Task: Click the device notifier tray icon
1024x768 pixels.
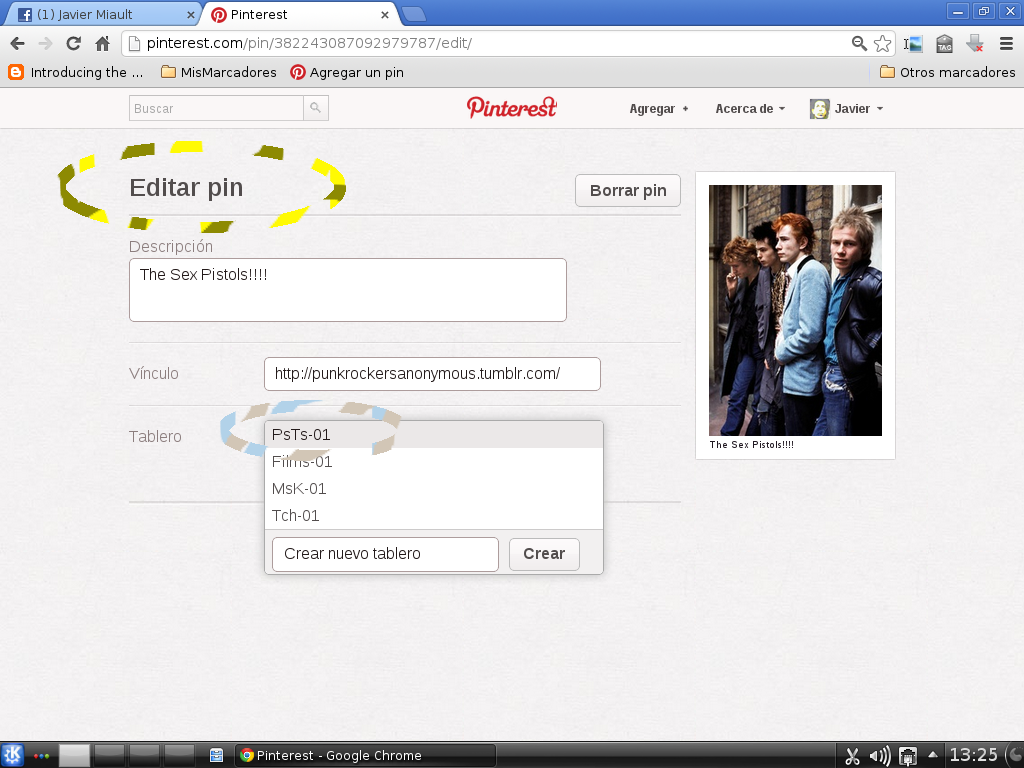Action: (x=908, y=756)
